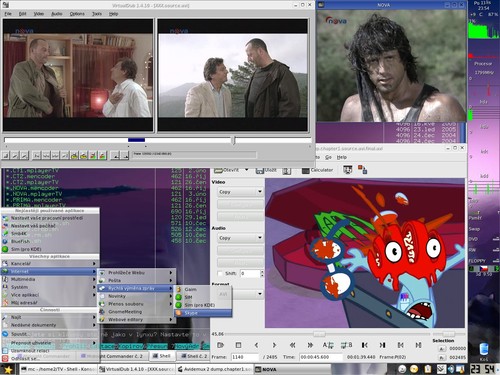Screen dimensions: 500x375
Task: Click VirtualDub seek bar slider handle
Action: (234, 140)
